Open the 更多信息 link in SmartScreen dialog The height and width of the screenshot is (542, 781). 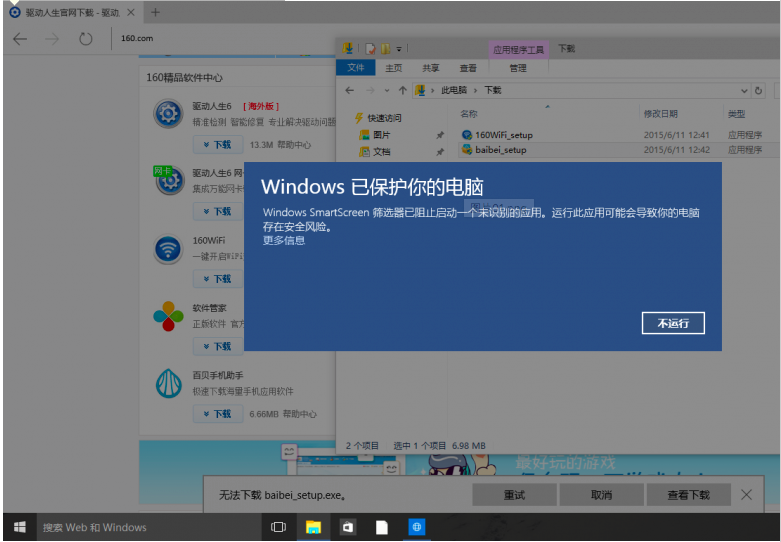pos(284,241)
